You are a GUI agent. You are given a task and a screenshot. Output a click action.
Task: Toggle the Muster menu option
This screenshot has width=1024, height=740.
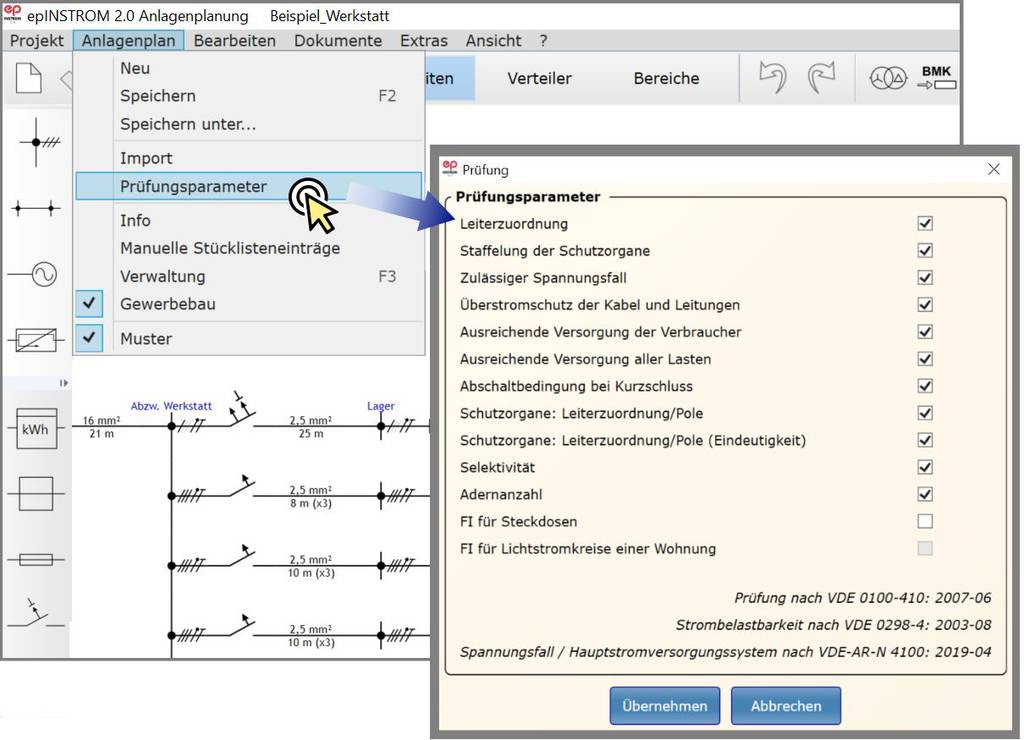click(249, 338)
